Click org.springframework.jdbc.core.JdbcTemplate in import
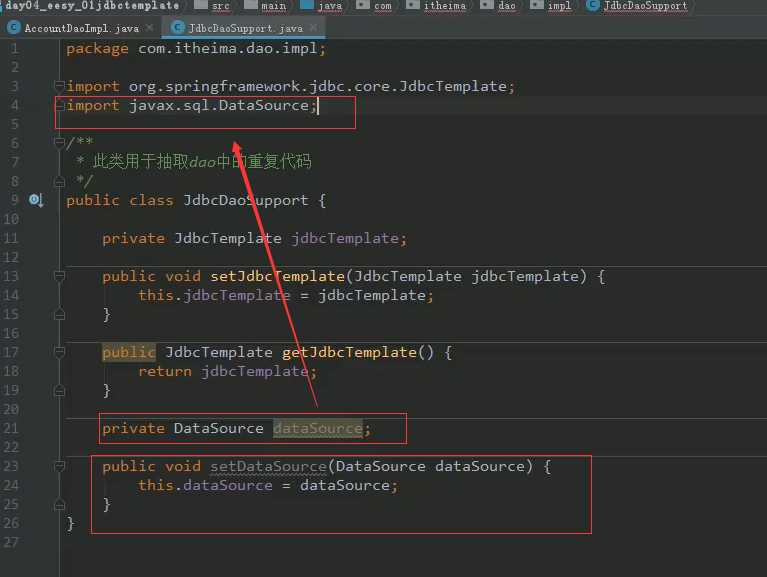Screen dimensions: 767x577 (318, 87)
